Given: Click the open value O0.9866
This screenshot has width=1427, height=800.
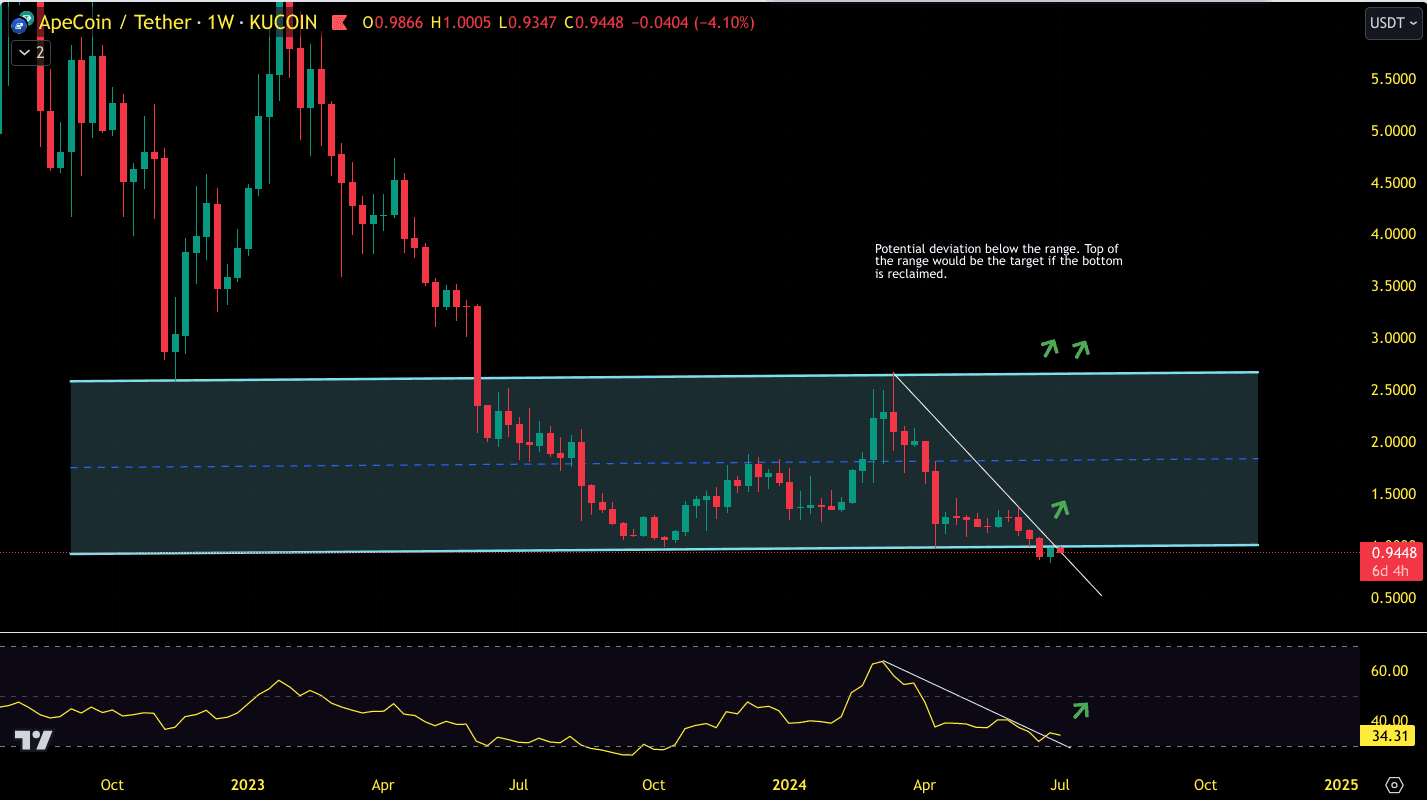Looking at the screenshot, I should [394, 22].
